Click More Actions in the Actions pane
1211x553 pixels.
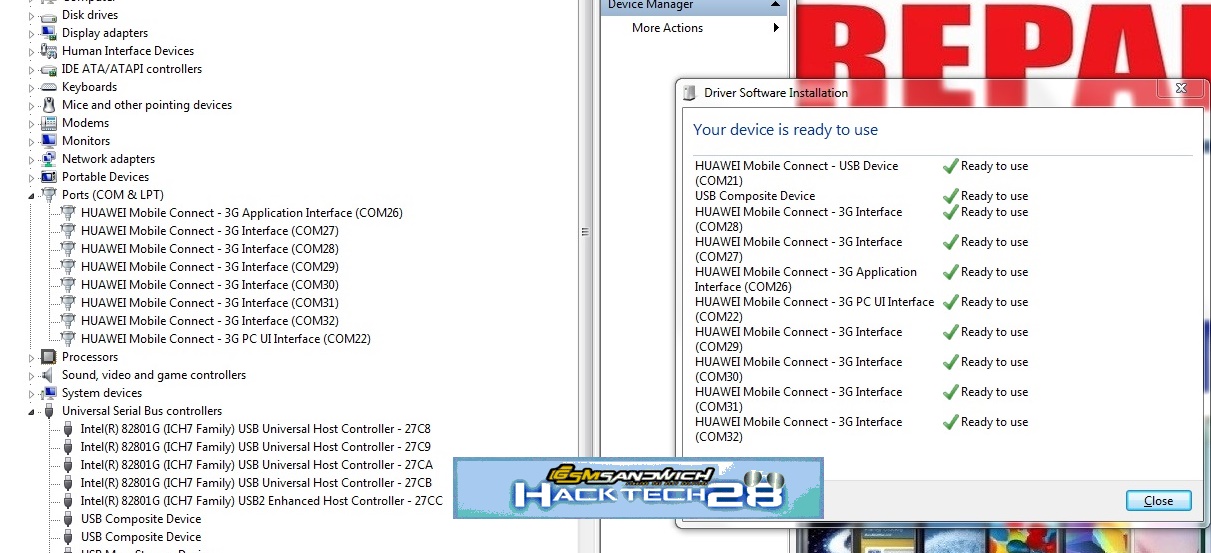click(667, 28)
